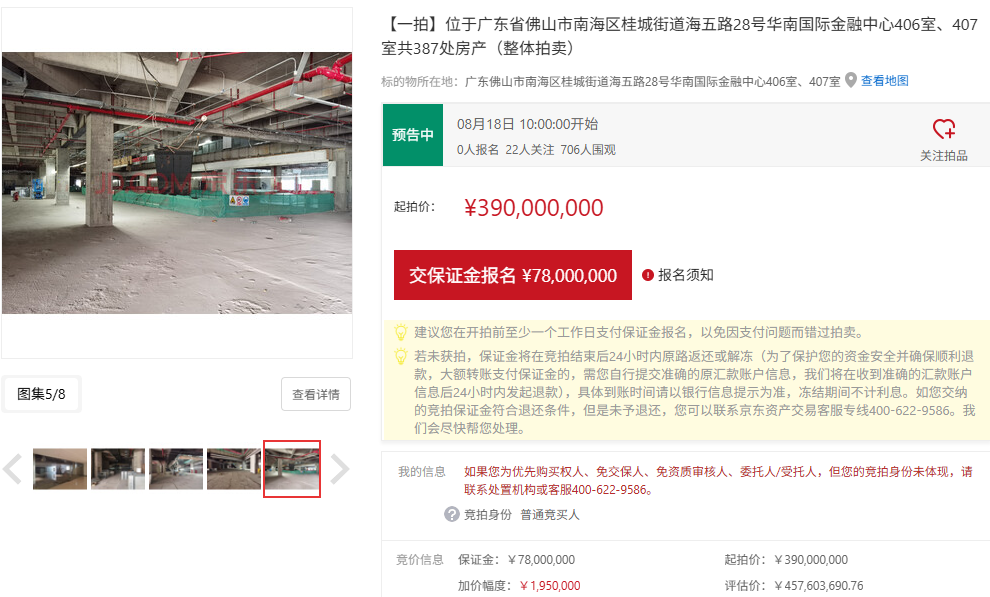Open the 查看地图 map link

(x=885, y=81)
